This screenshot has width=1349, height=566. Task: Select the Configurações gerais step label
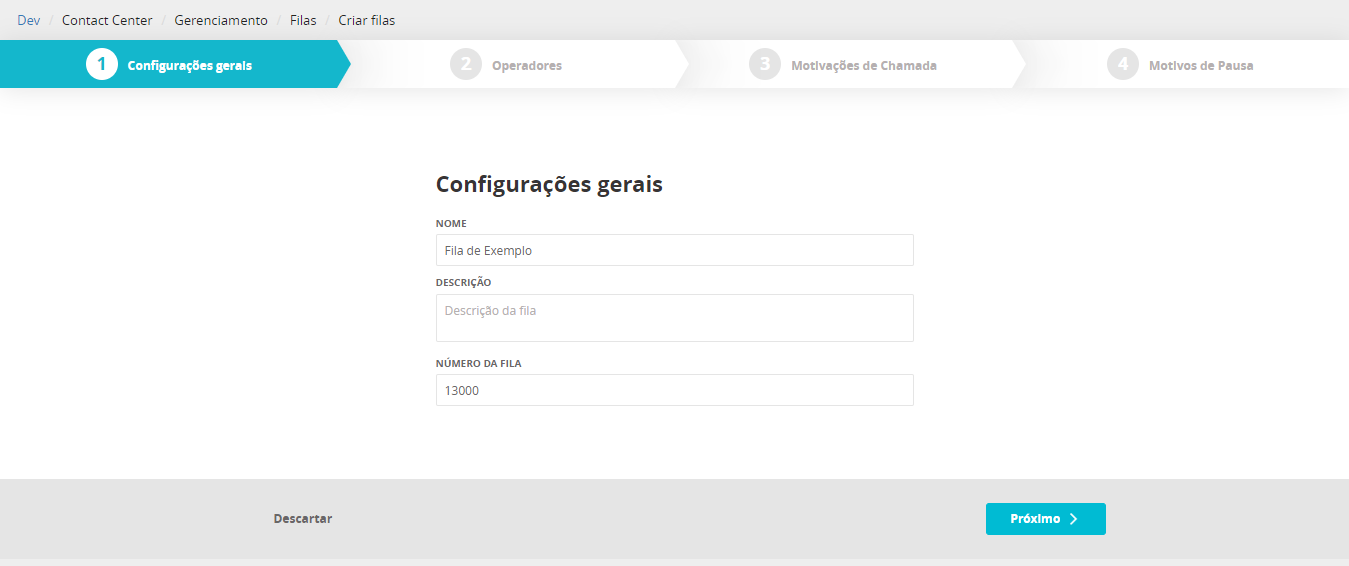189,66
